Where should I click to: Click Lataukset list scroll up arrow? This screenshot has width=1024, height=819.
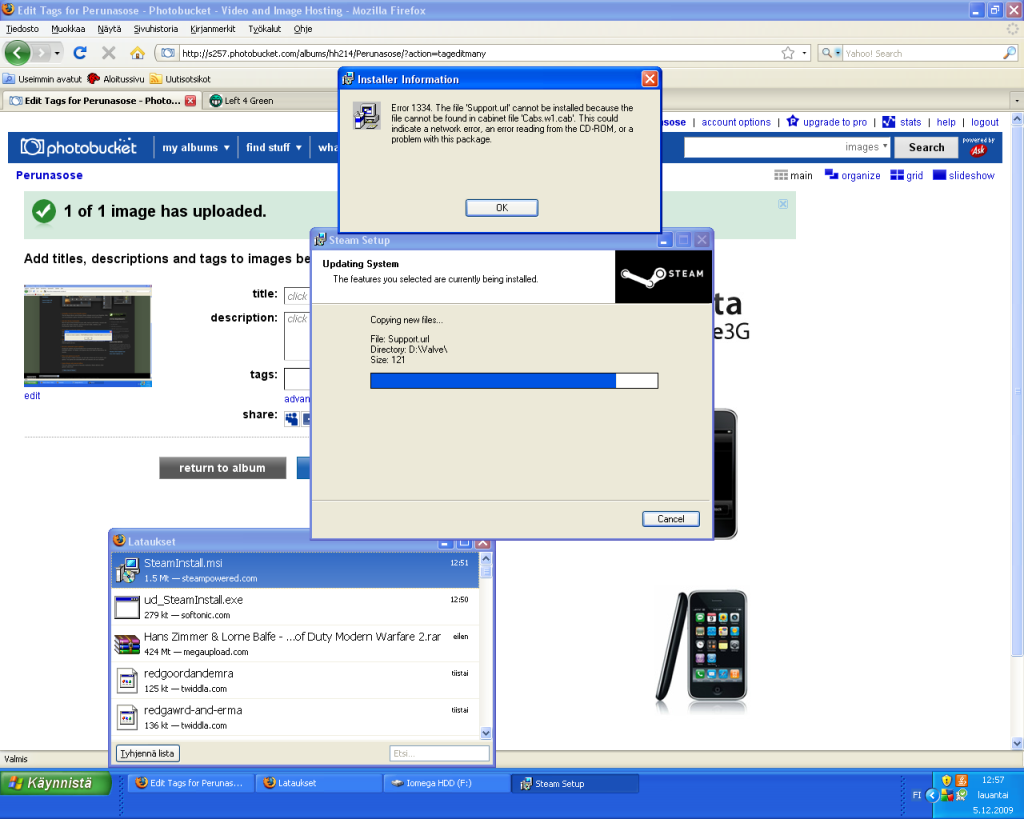tap(486, 559)
